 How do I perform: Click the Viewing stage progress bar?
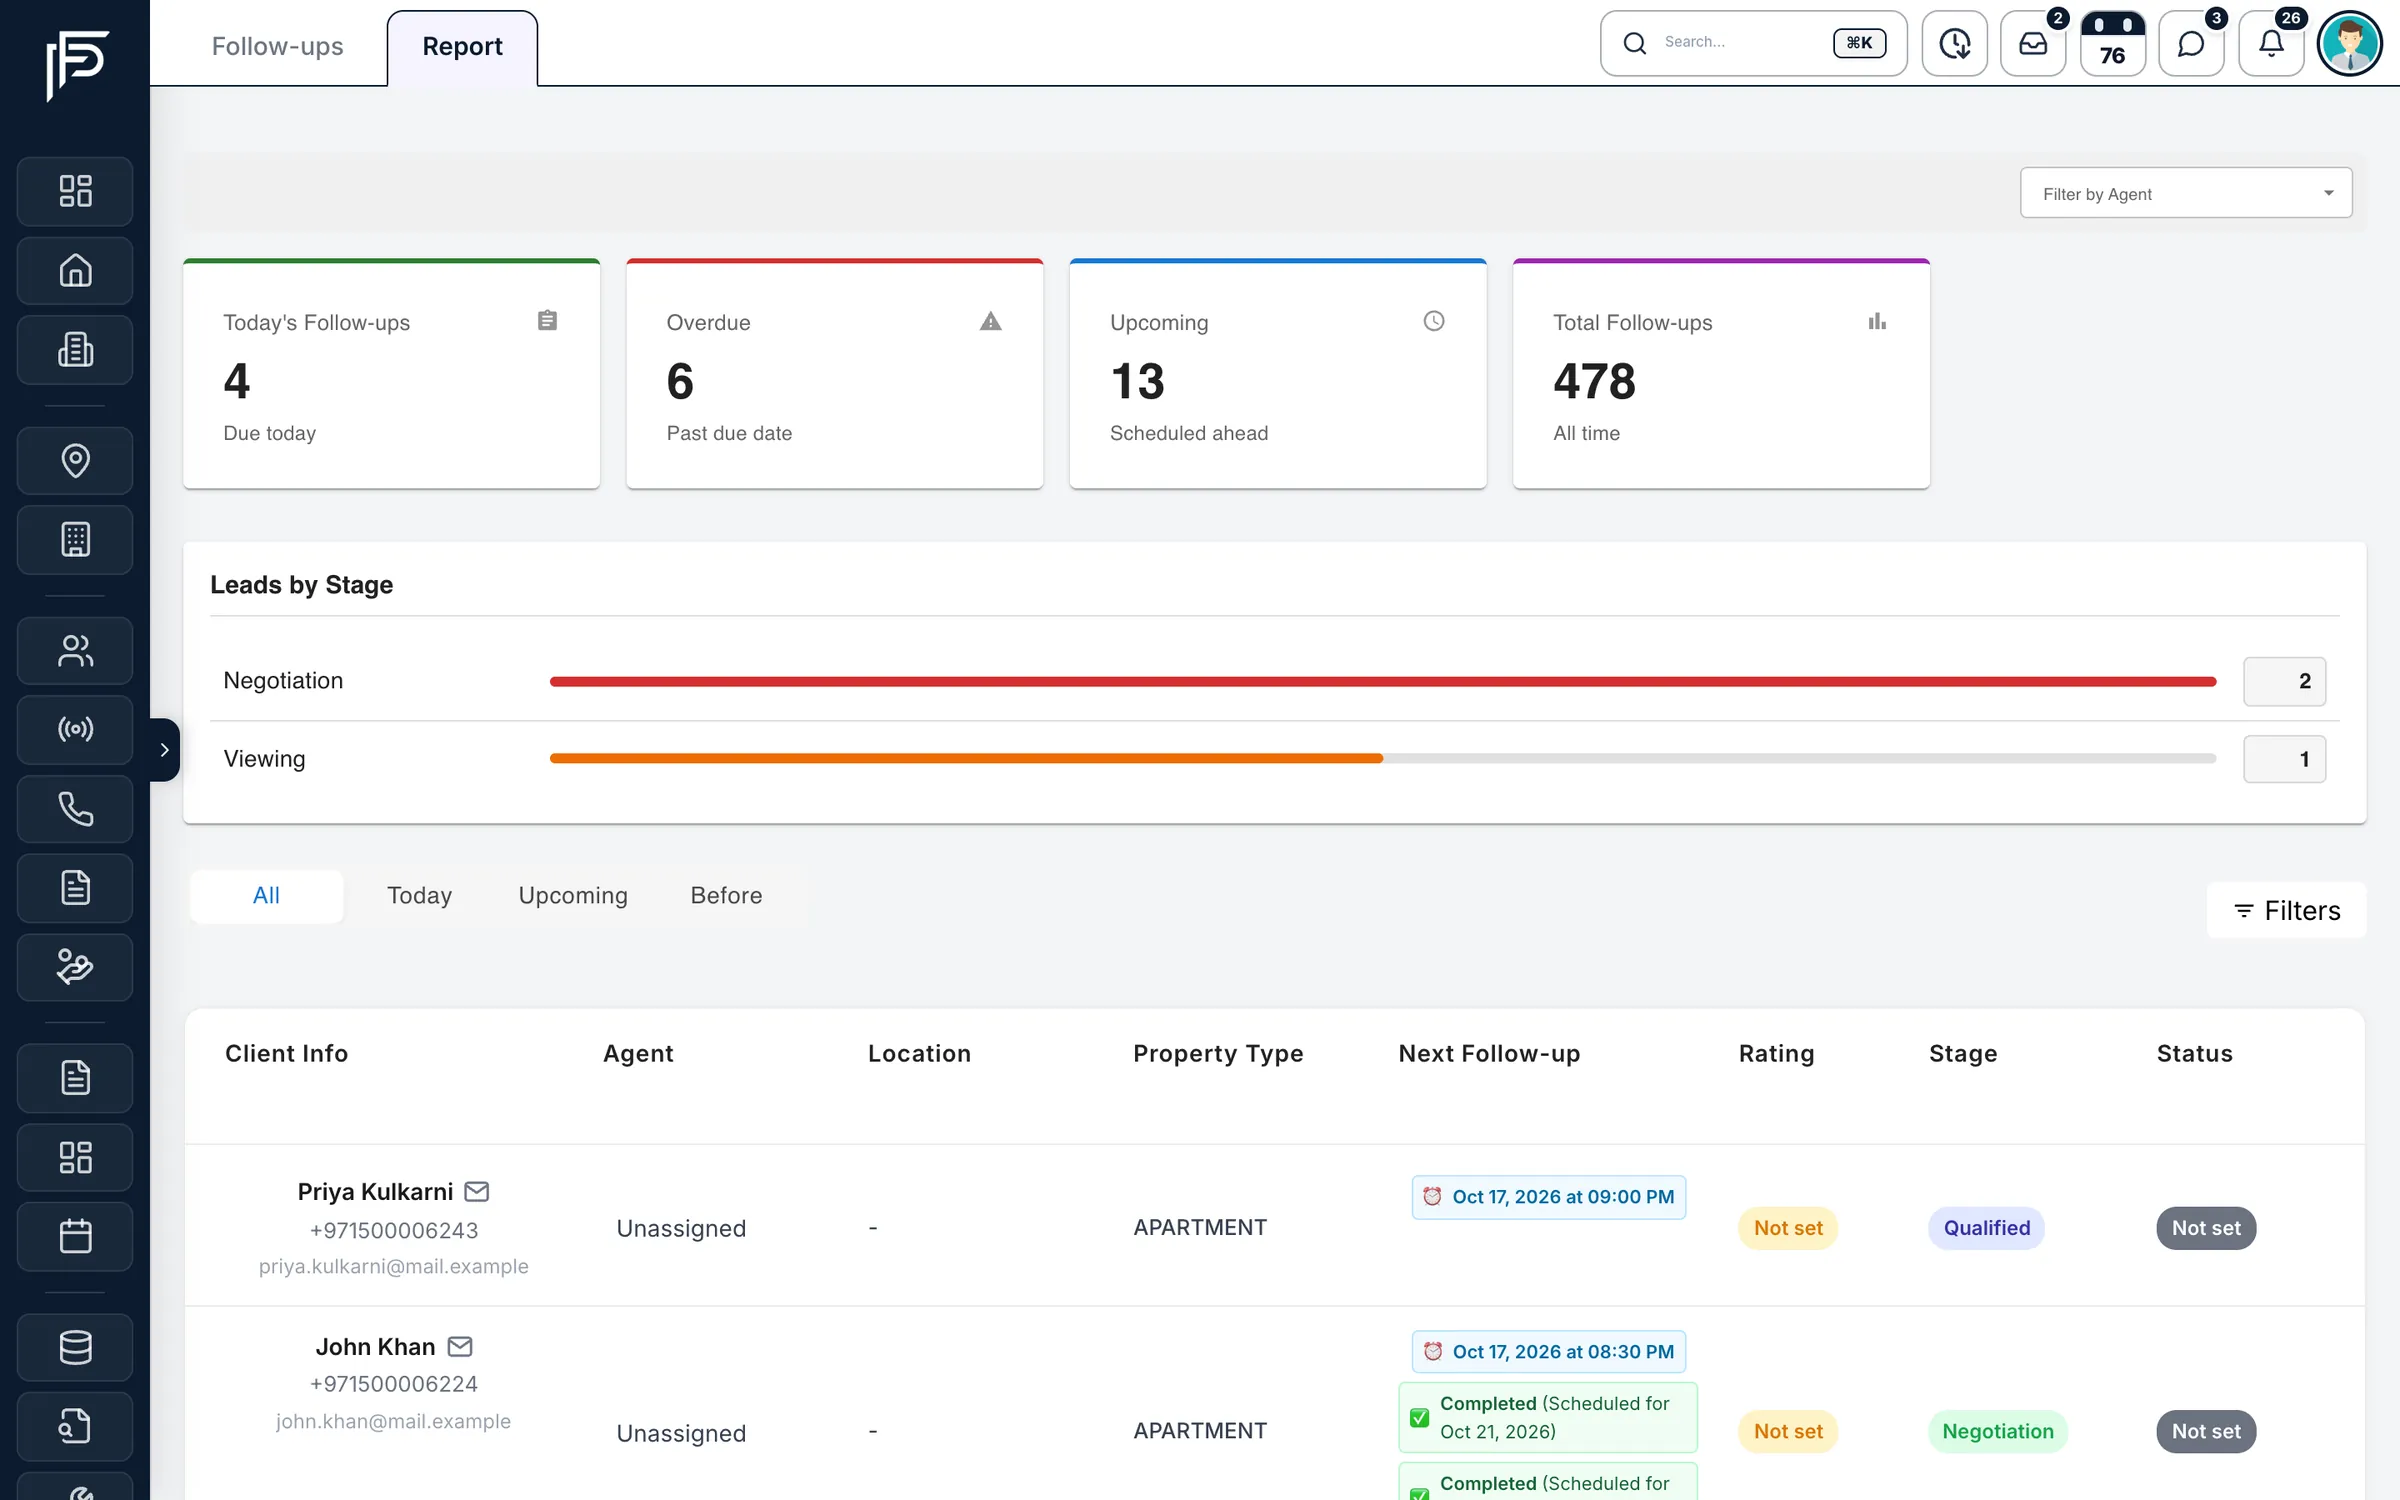tap(1383, 758)
